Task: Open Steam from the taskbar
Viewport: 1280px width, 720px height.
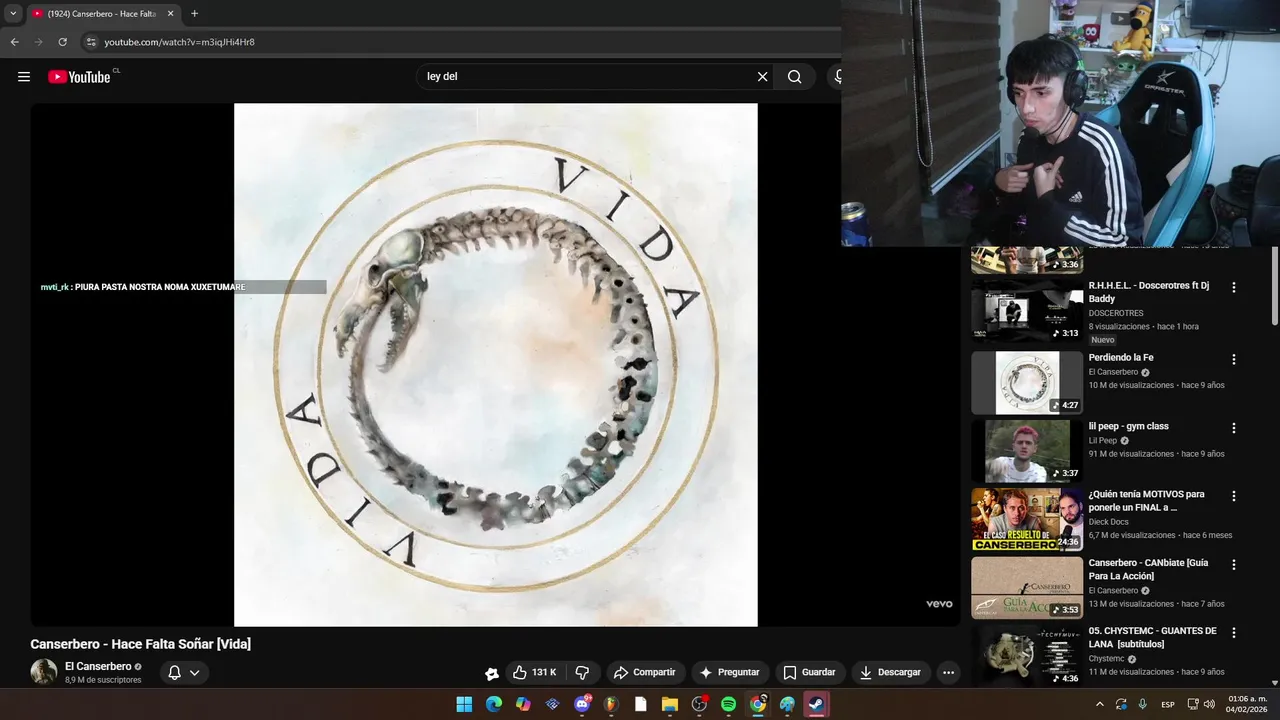Action: click(x=816, y=704)
